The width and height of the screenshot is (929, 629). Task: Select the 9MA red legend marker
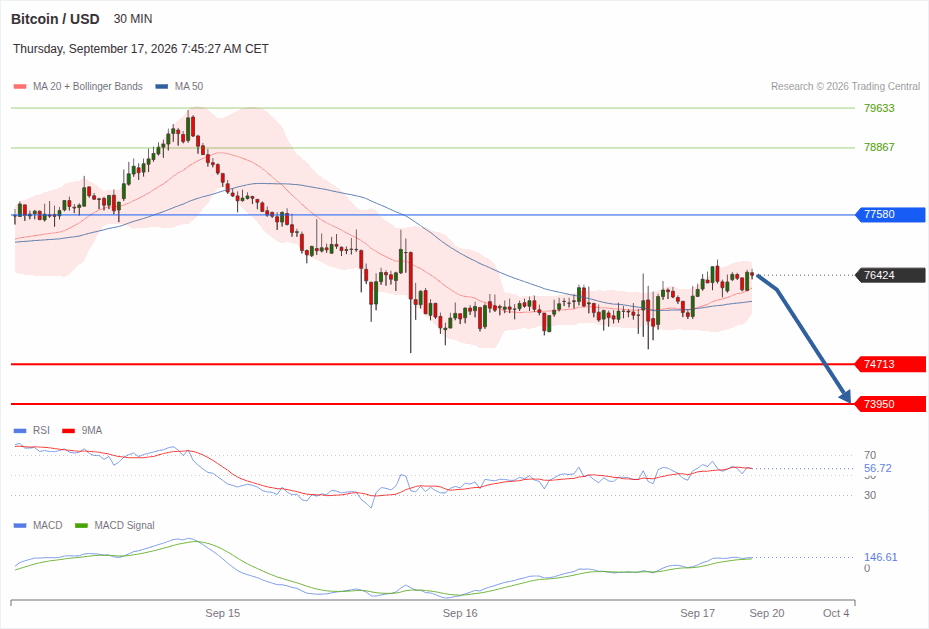point(68,431)
